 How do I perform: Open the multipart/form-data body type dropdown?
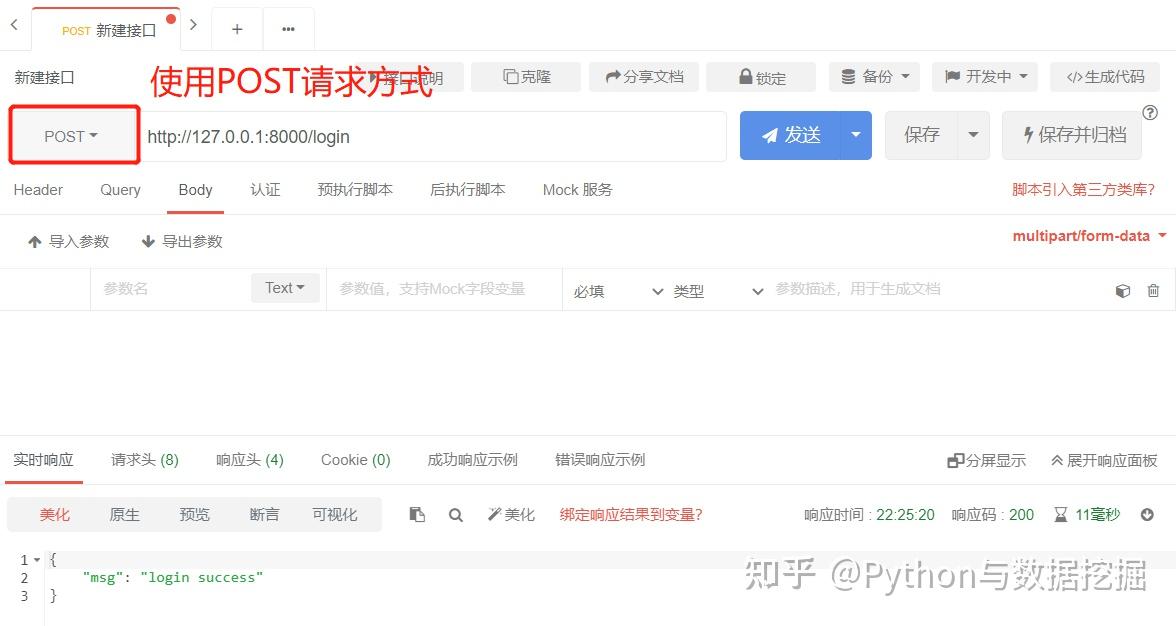click(x=1089, y=236)
